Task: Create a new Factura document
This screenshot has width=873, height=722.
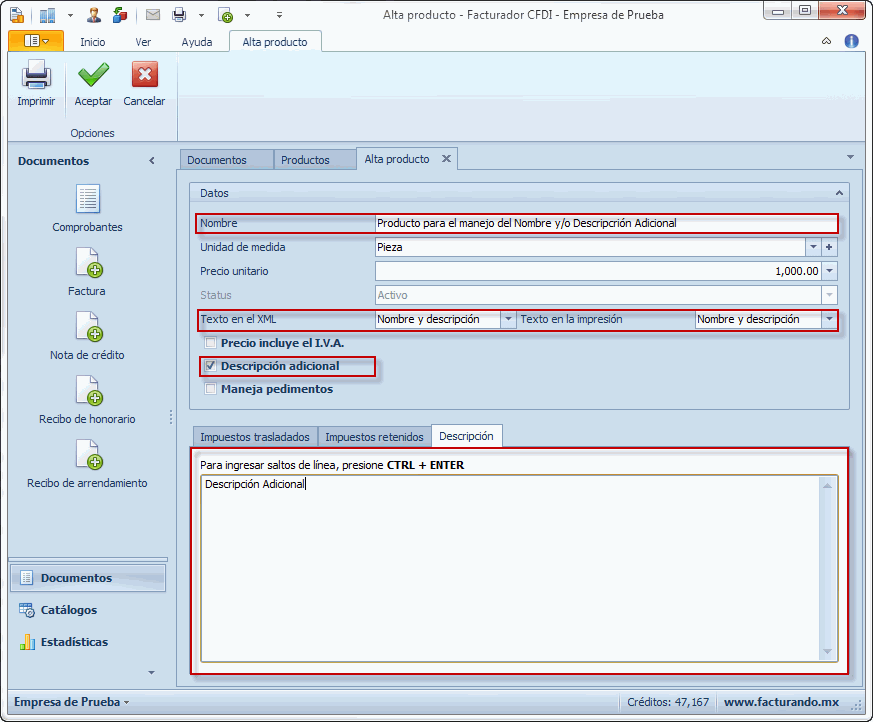Action: [88, 263]
